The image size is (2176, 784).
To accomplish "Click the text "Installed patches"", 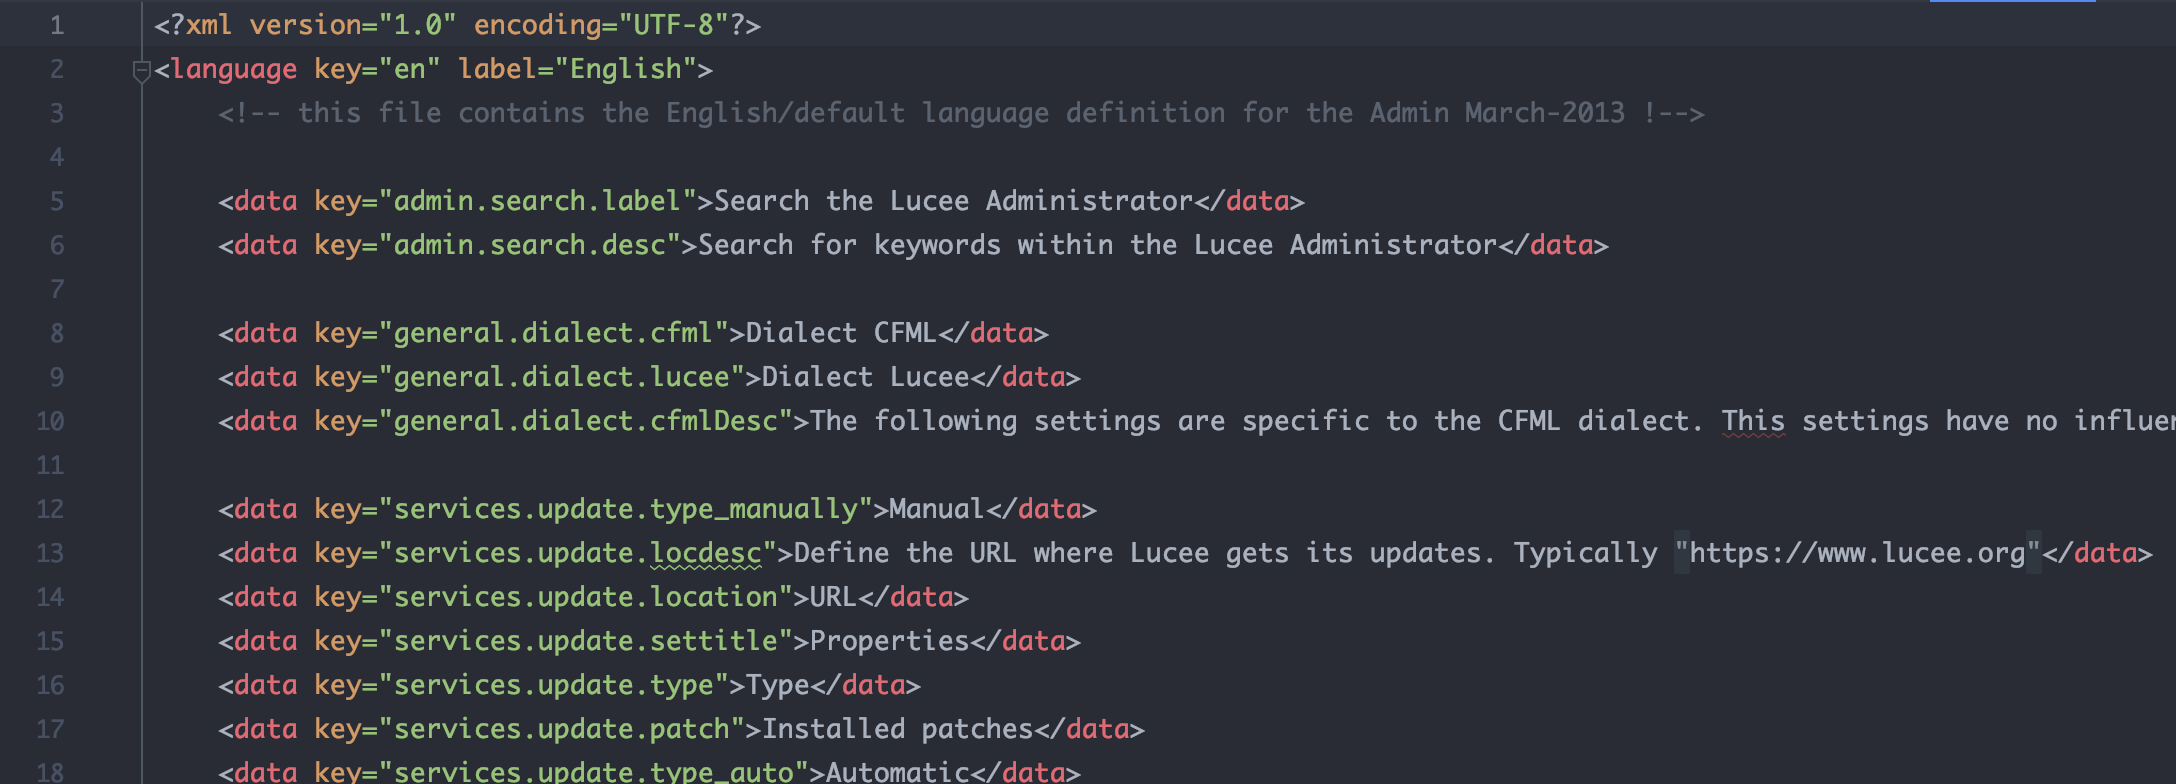I will pyautogui.click(x=897, y=729).
